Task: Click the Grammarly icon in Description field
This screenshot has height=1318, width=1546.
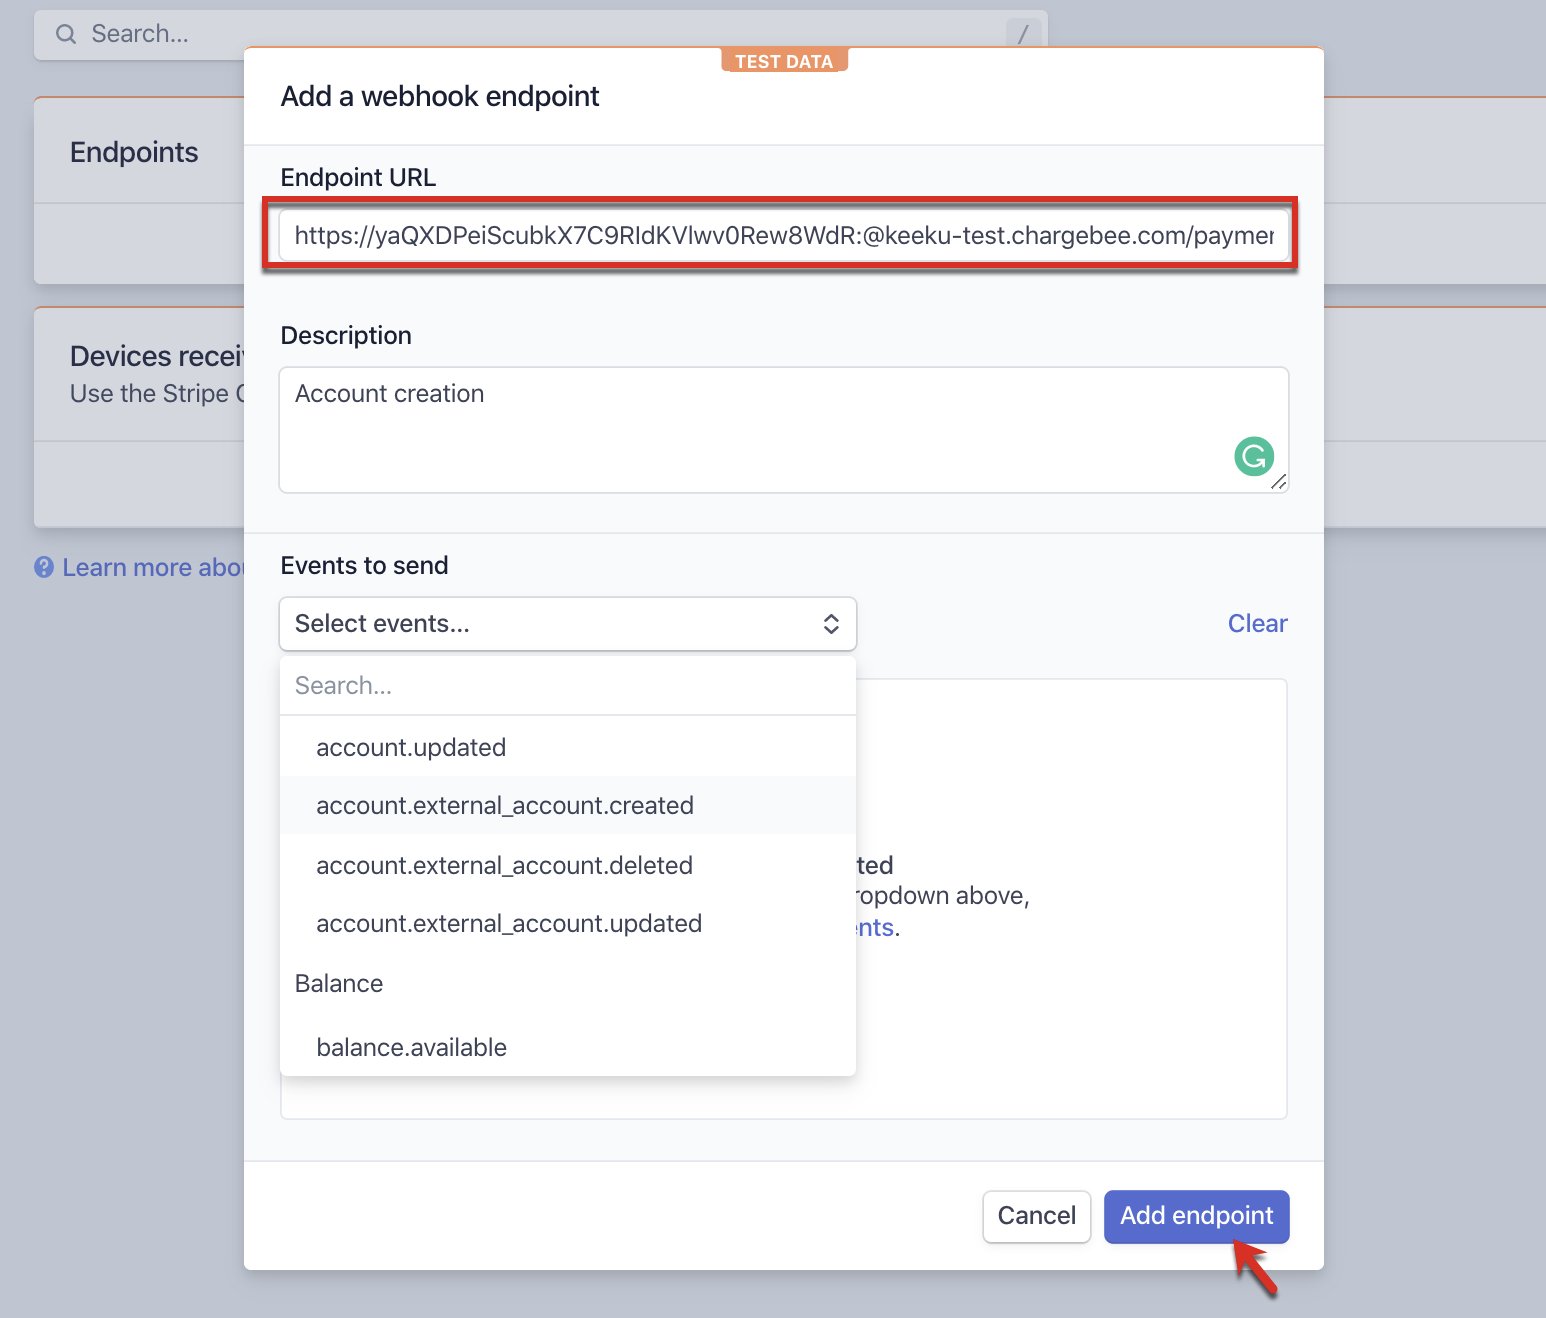Action: (x=1253, y=456)
